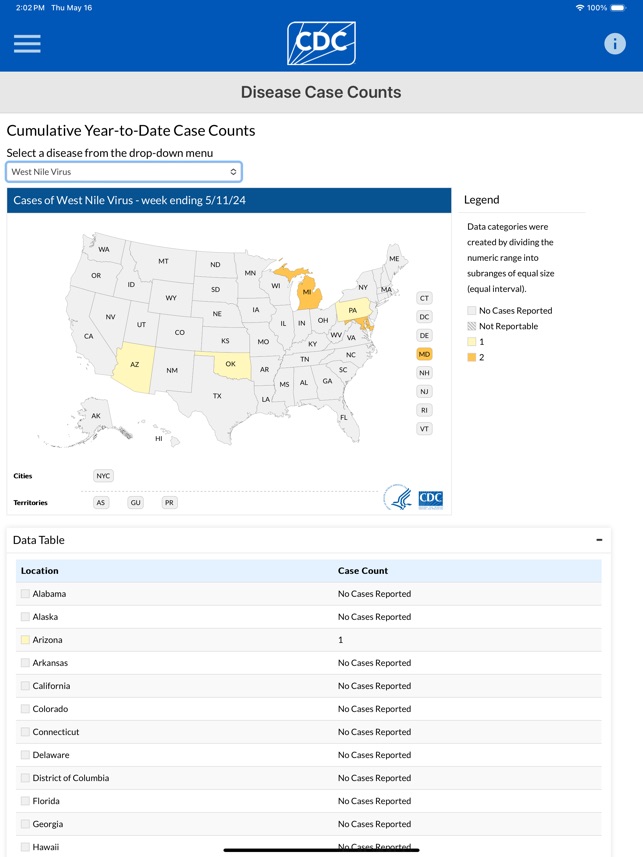The image size is (643, 857).
Task: Click the HHS seal below the map
Action: (x=397, y=498)
